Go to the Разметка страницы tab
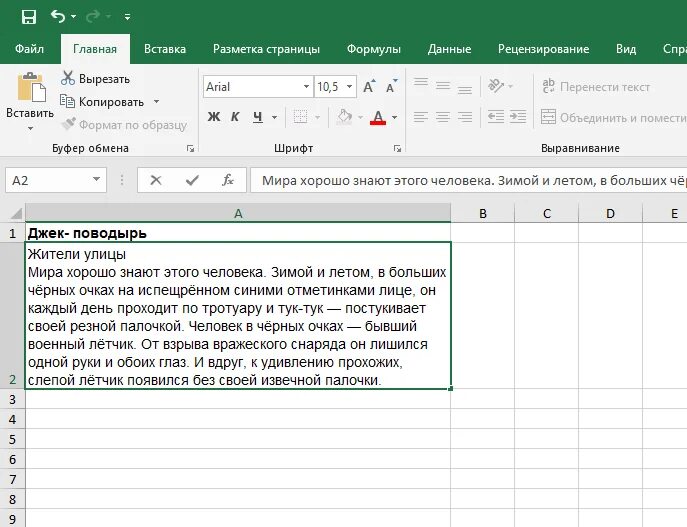The image size is (687, 527). [x=266, y=49]
